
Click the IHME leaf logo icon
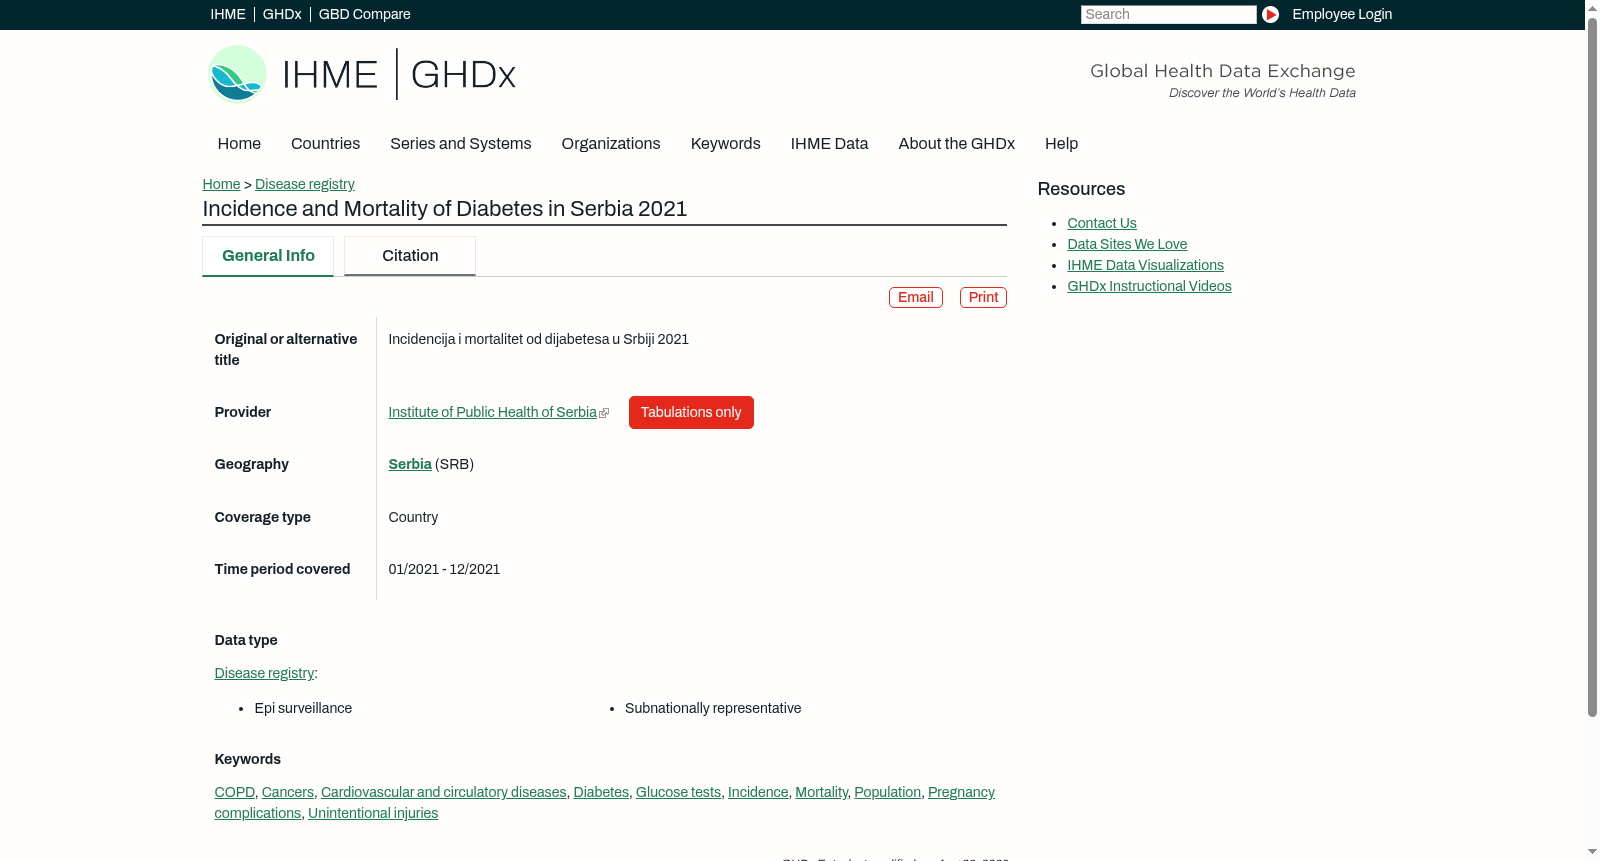coord(237,74)
